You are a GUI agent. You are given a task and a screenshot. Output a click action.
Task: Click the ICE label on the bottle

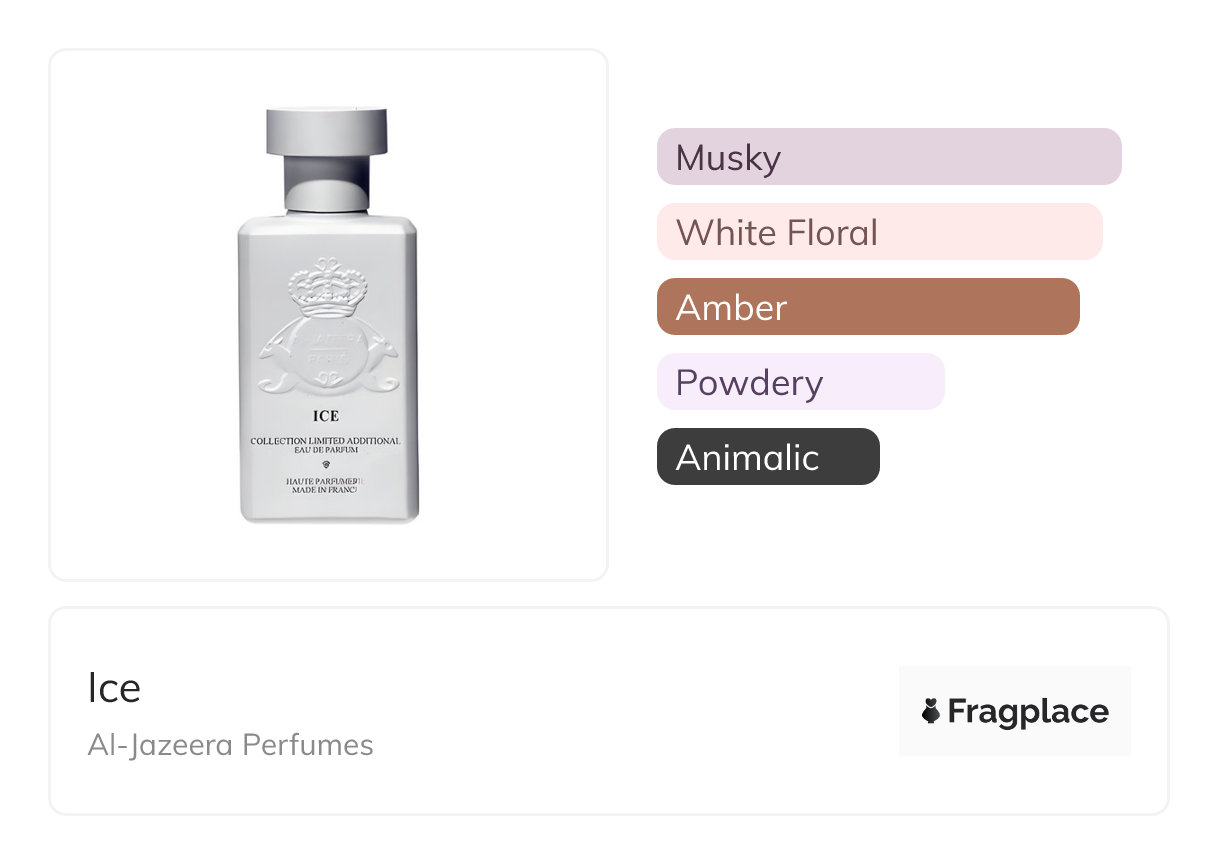tap(326, 416)
